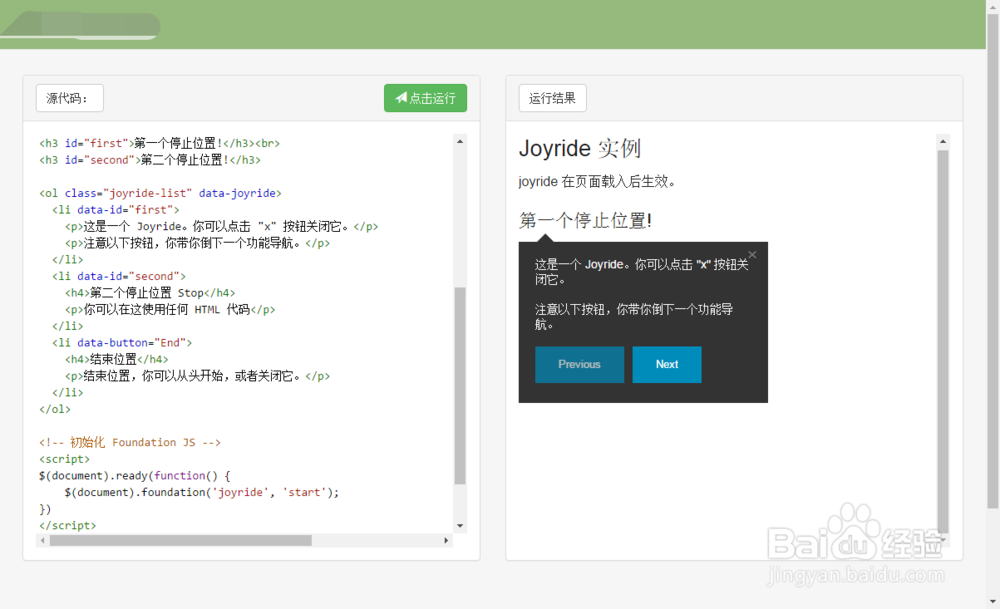
Task: Click tooltip text 注意以下按钮，你带你倒下一个功能导航。
Action: point(633,317)
